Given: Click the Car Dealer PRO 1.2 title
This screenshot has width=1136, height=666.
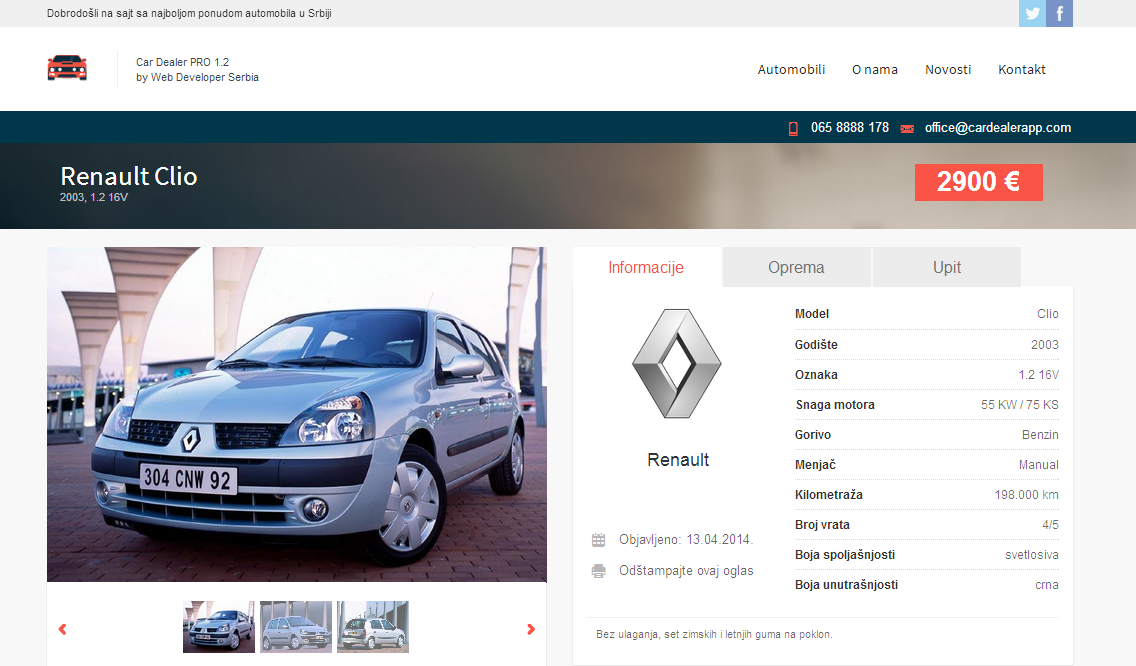Looking at the screenshot, I should pos(183,62).
